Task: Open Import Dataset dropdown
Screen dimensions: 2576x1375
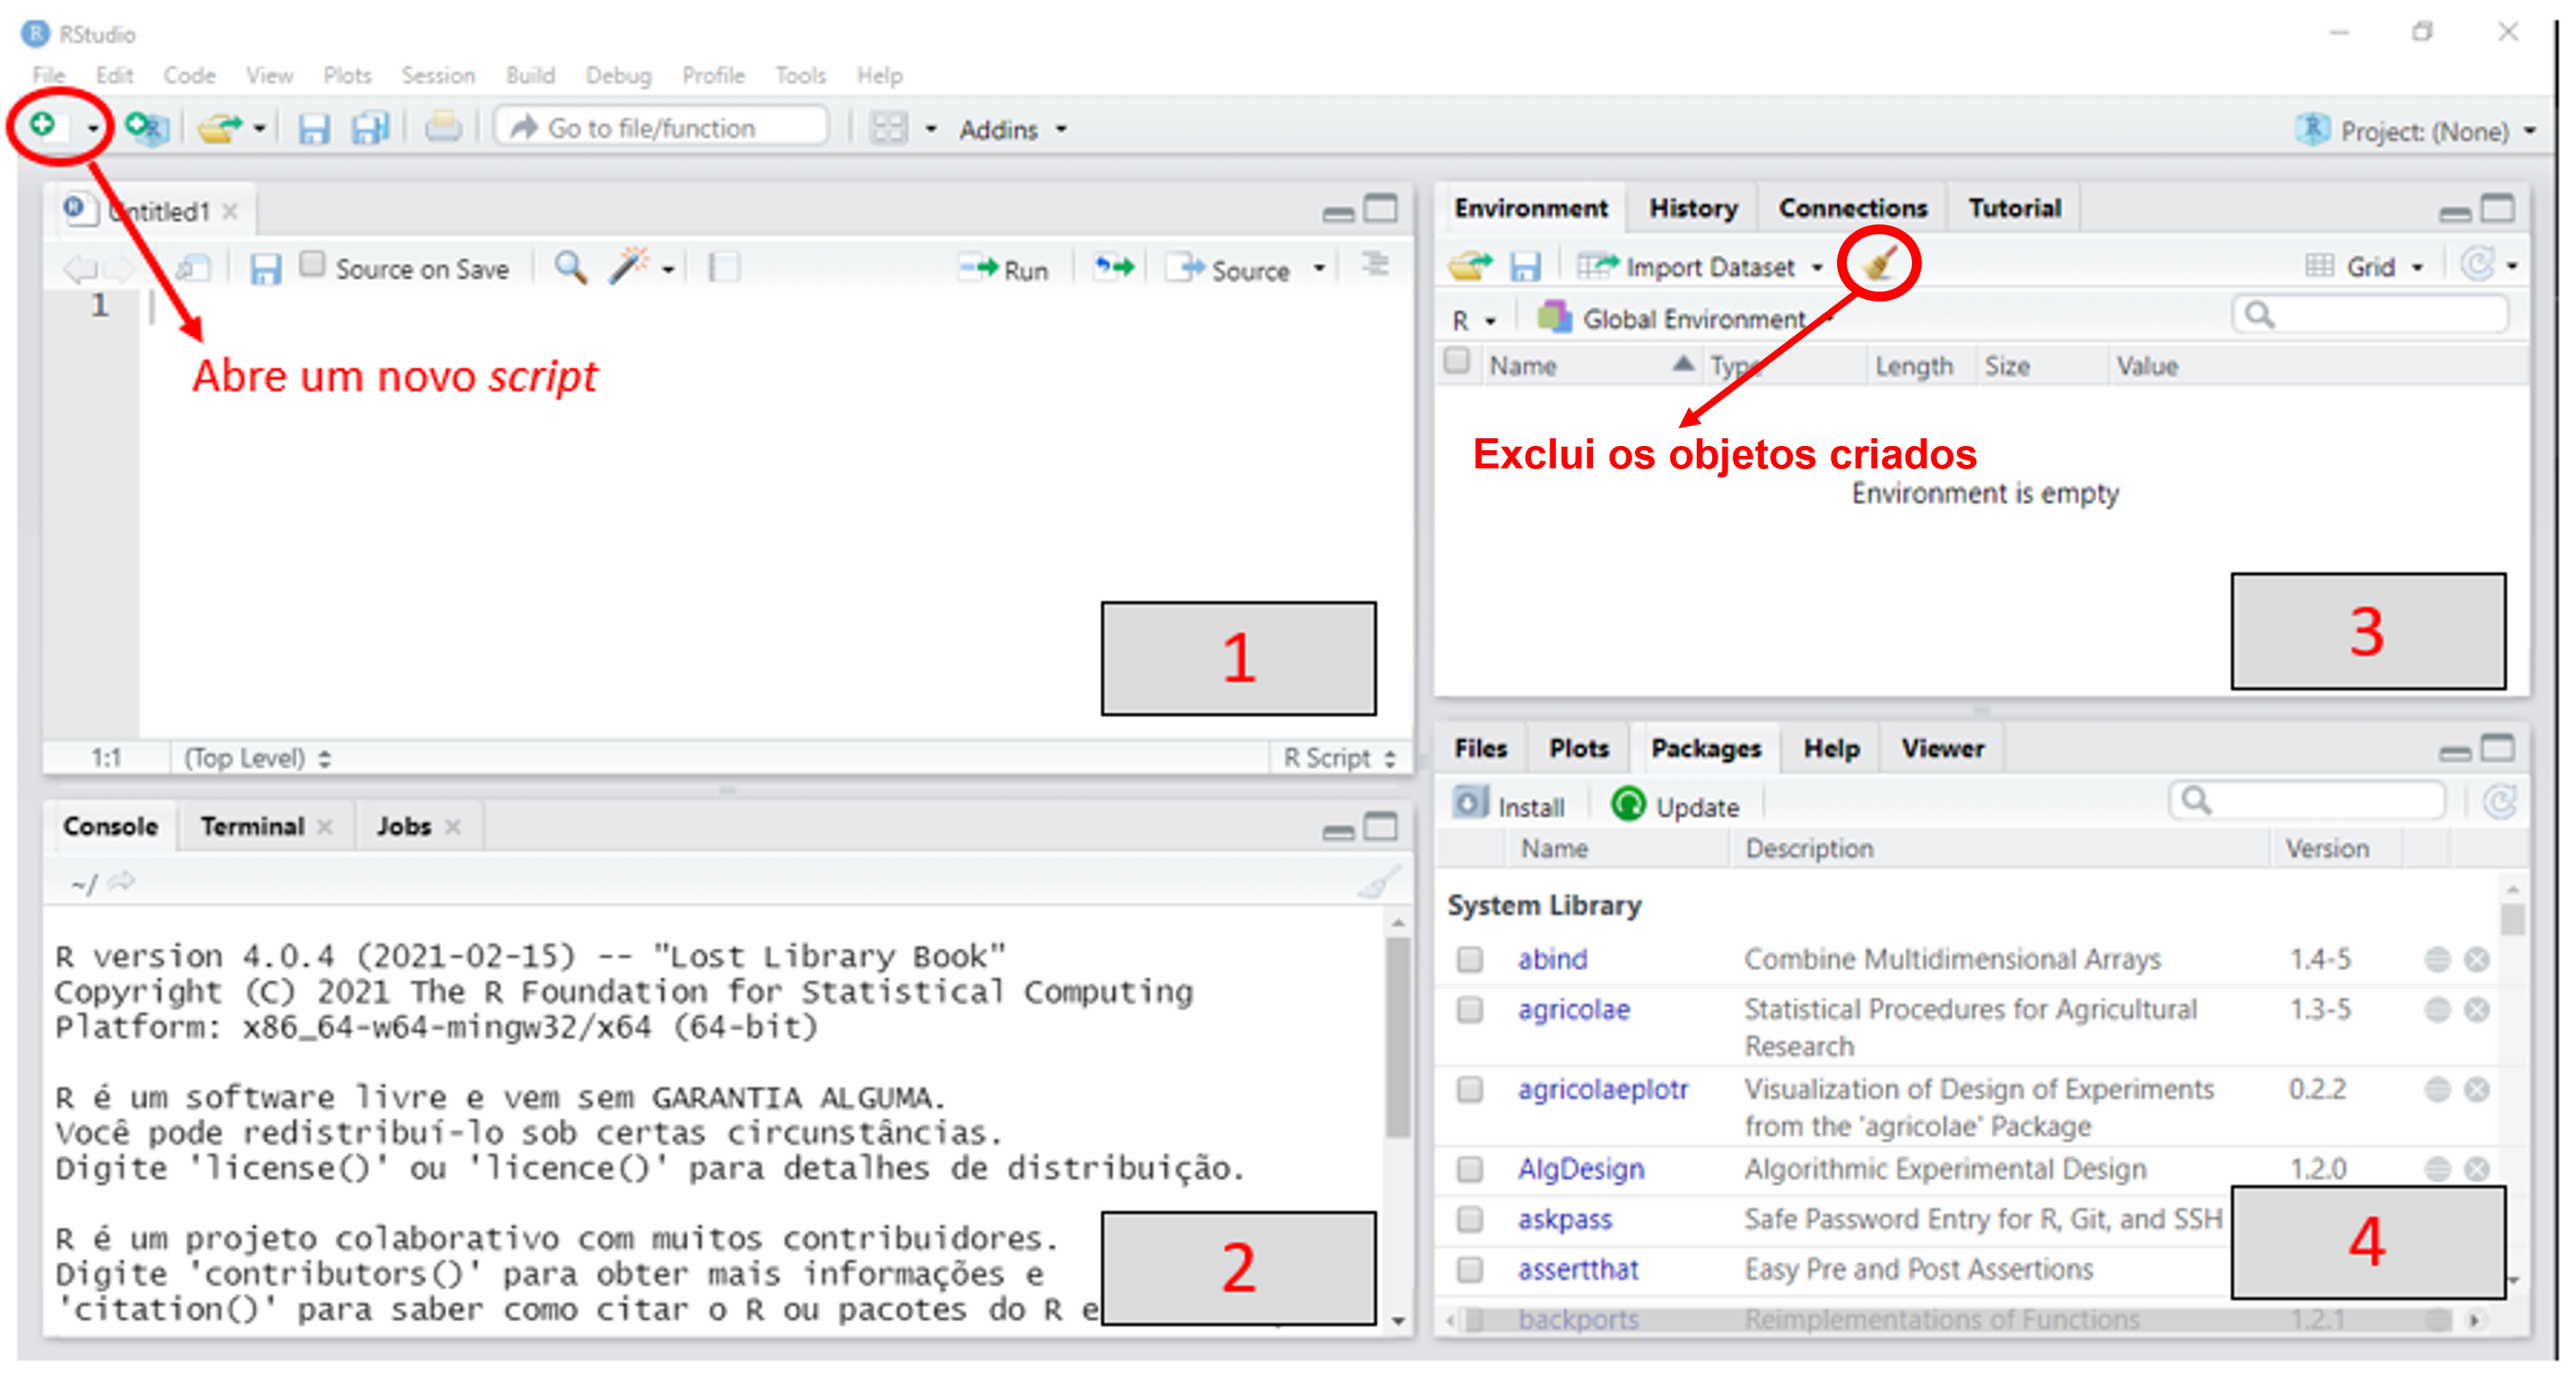Action: (1700, 267)
